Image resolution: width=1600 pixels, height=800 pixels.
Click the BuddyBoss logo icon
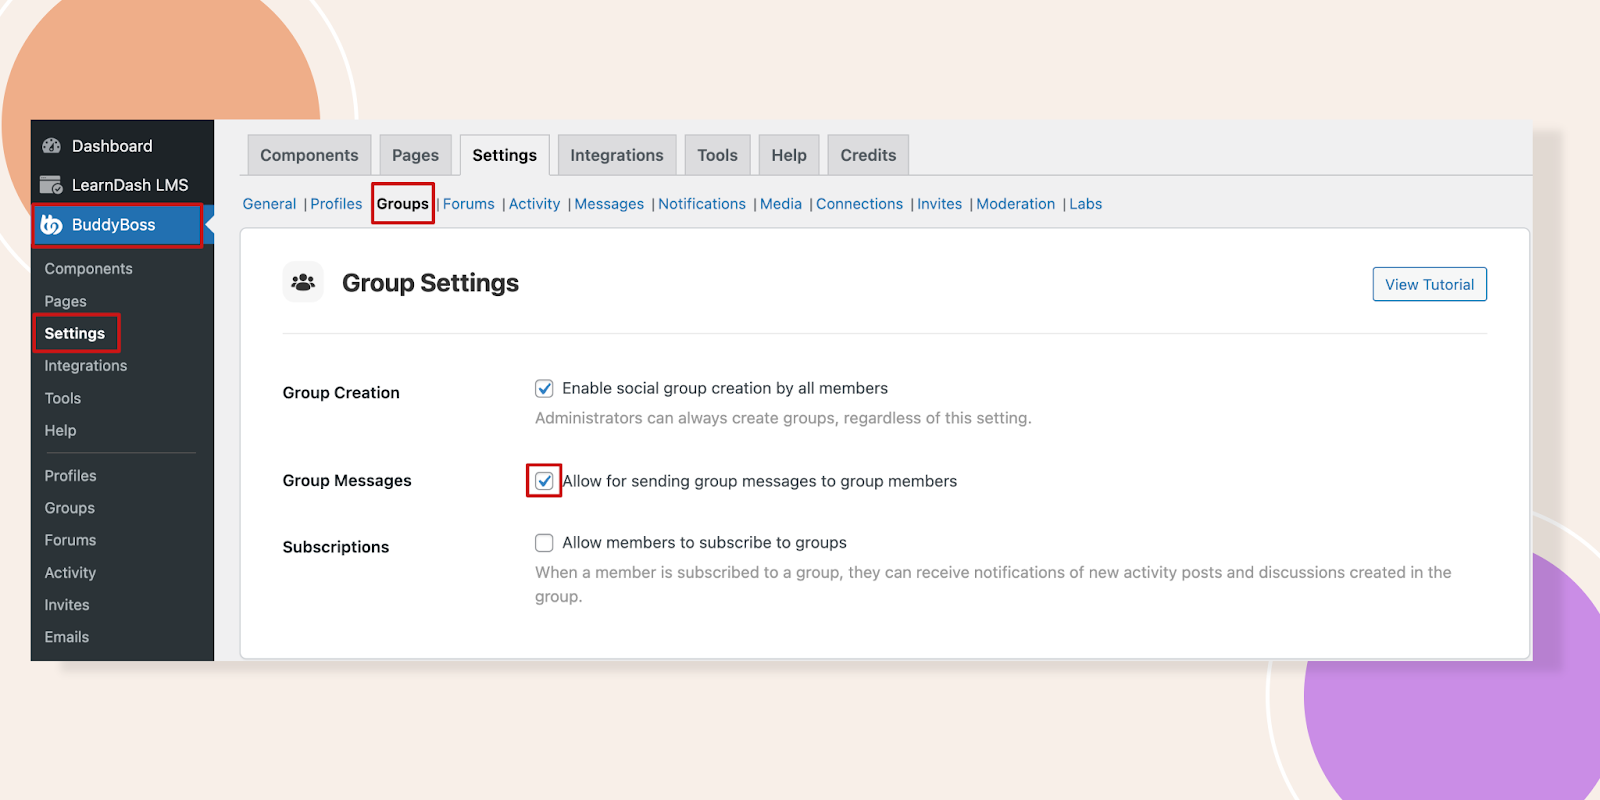click(51, 225)
